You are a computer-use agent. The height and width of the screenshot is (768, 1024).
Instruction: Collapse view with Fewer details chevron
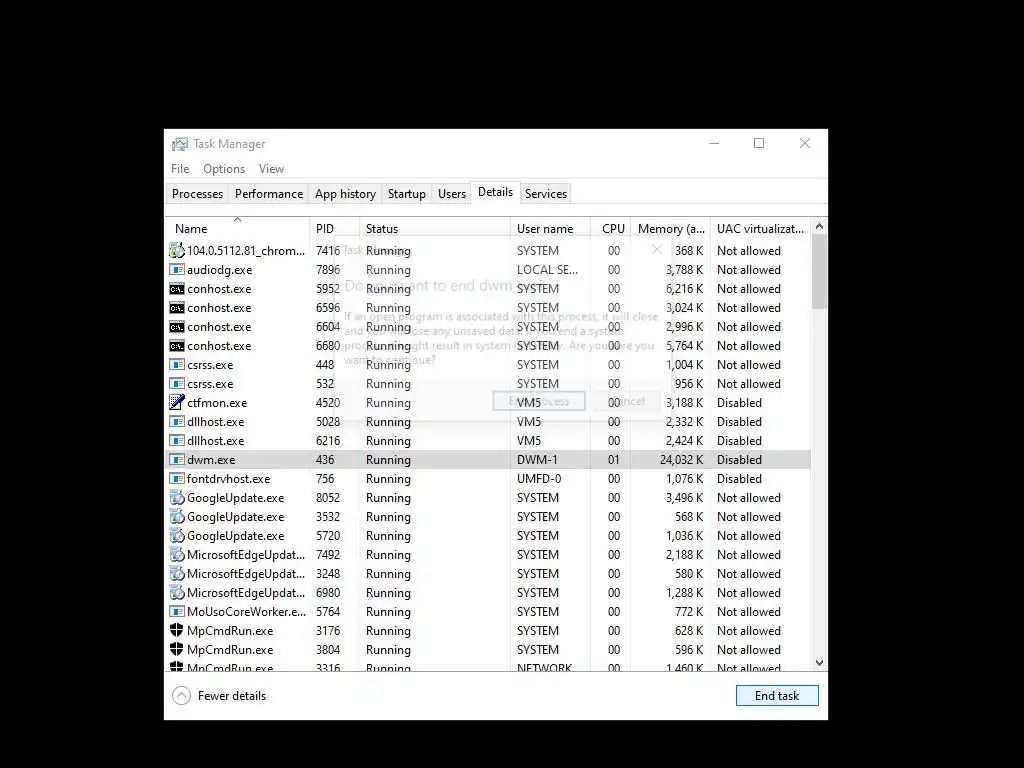coord(181,696)
